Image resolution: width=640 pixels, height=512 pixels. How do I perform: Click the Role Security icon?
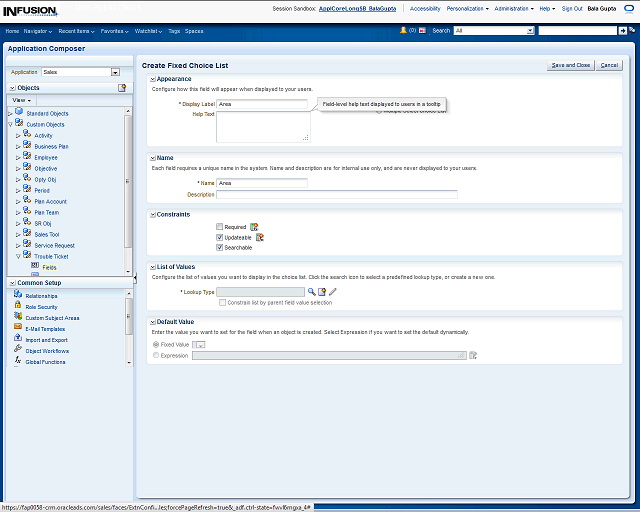tap(18, 307)
